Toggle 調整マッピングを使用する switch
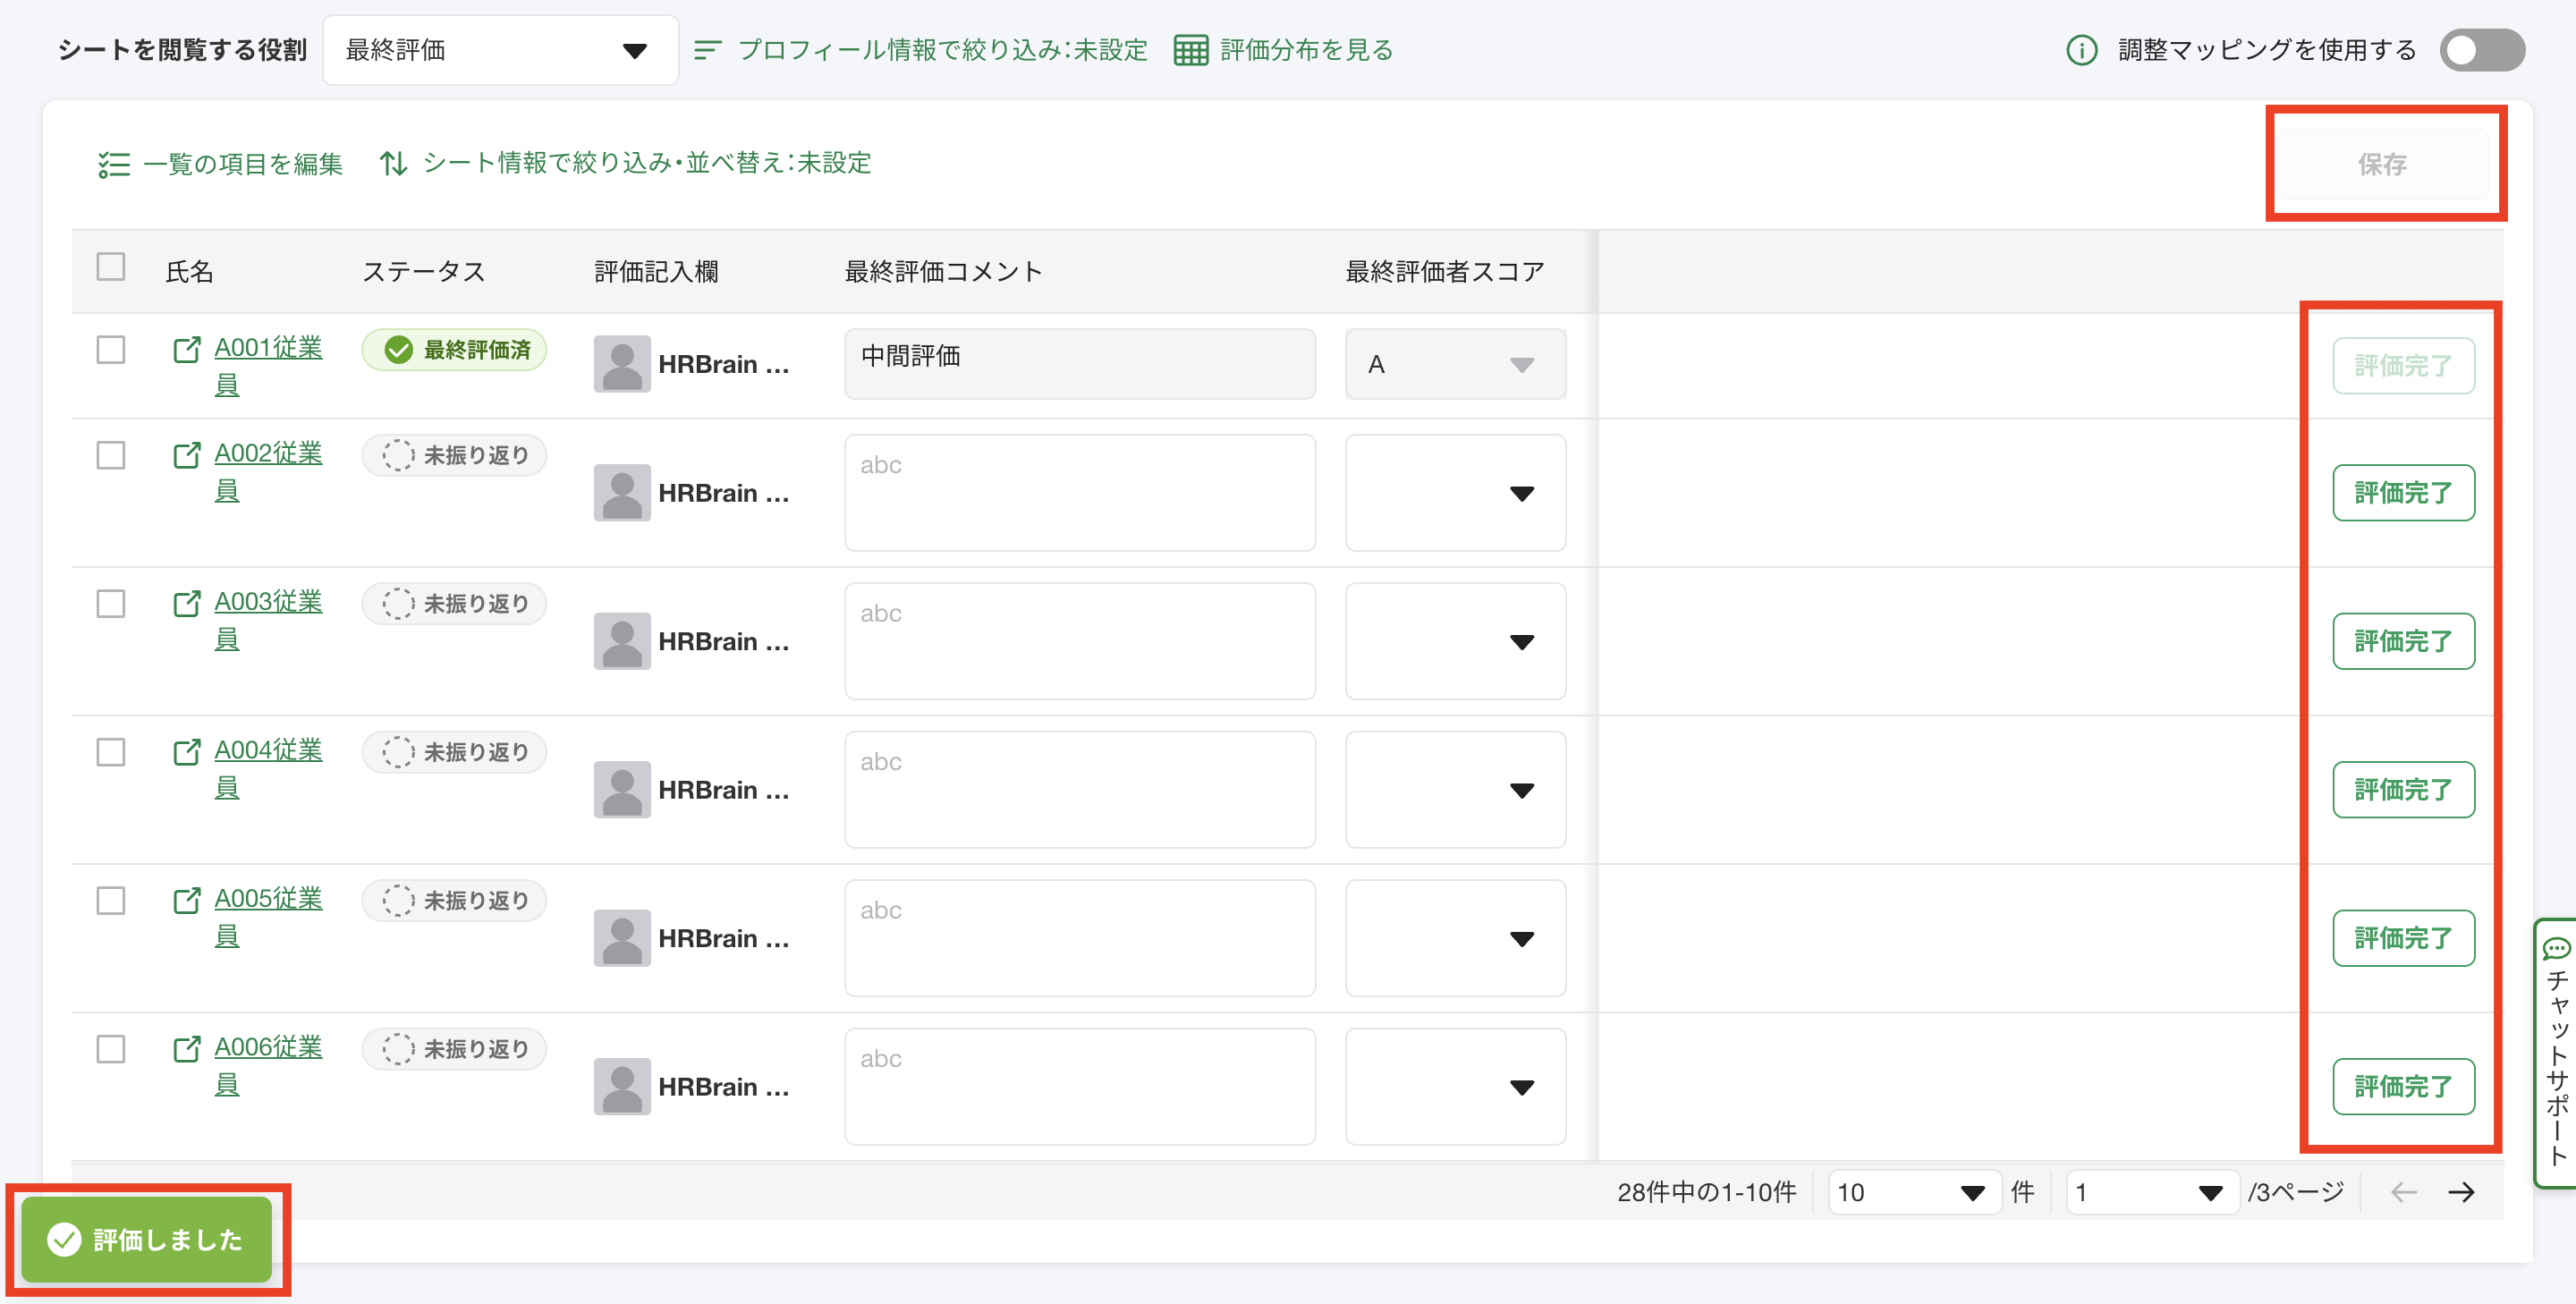The width and height of the screenshot is (2576, 1304). tap(2481, 50)
